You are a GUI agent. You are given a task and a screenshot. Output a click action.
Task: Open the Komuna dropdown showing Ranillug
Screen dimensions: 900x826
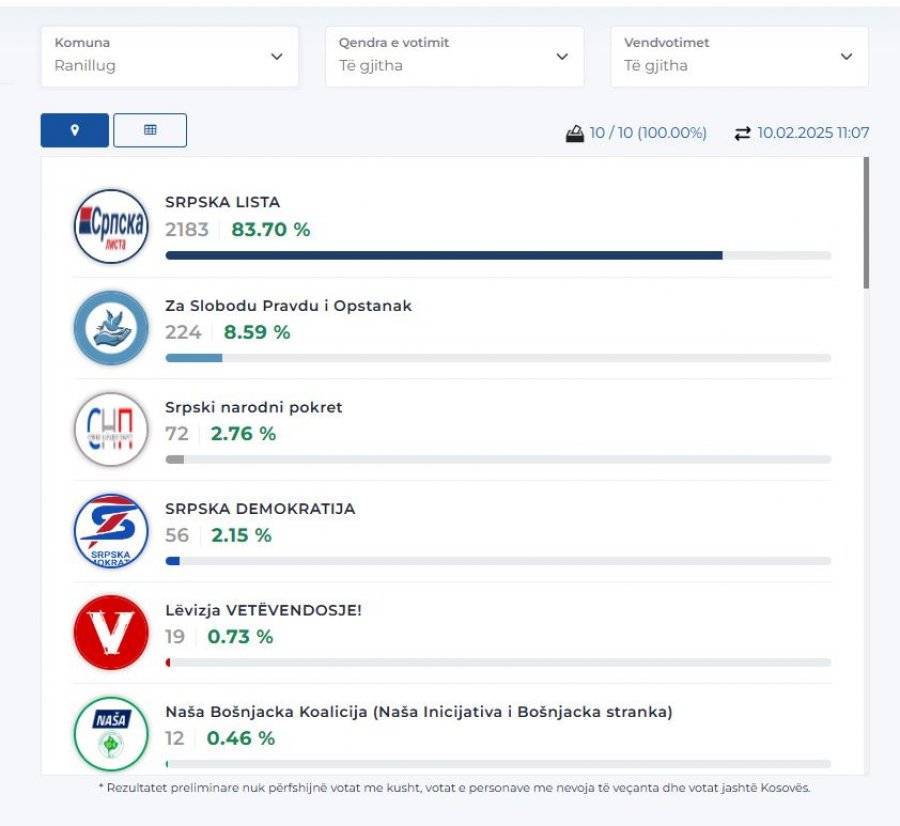(169, 57)
